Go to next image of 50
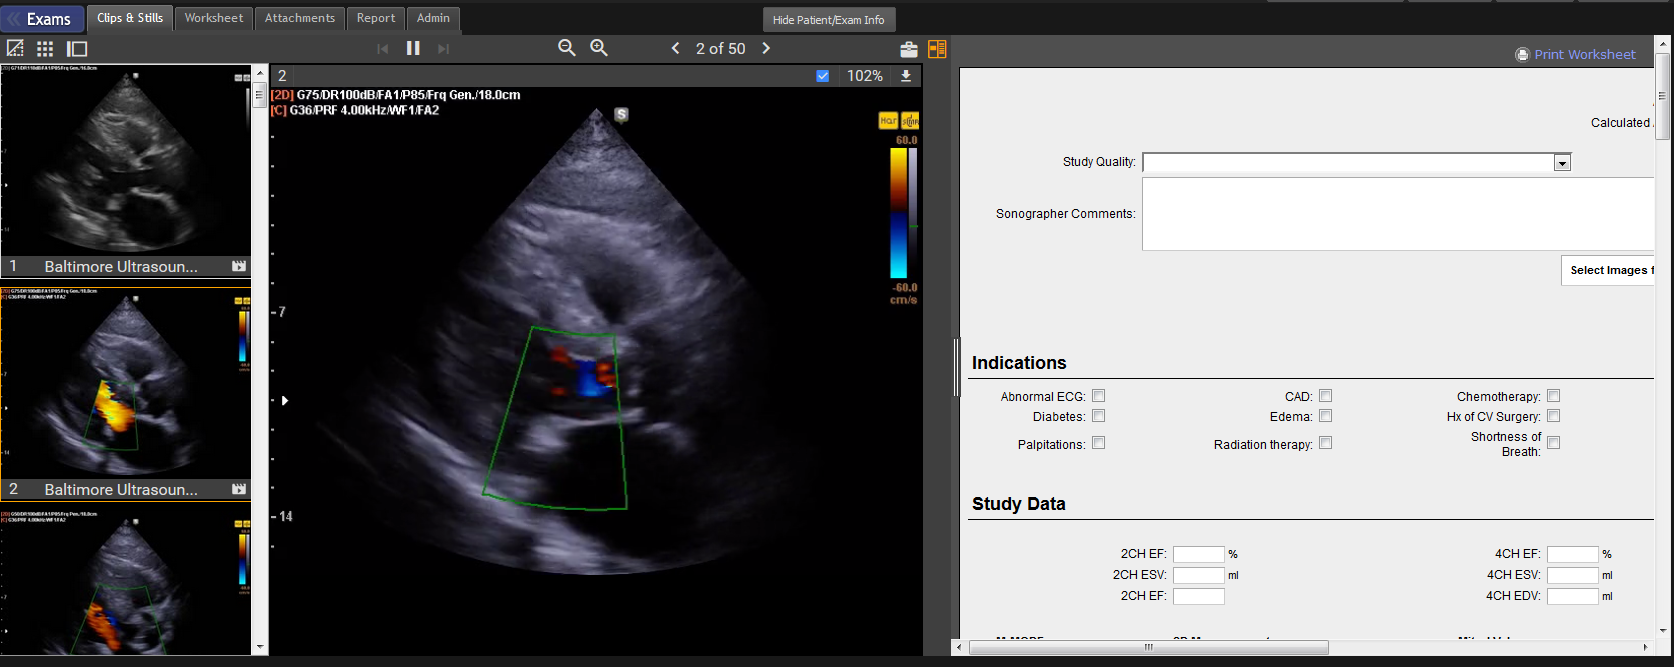Image resolution: width=1674 pixels, height=667 pixels. [x=766, y=48]
